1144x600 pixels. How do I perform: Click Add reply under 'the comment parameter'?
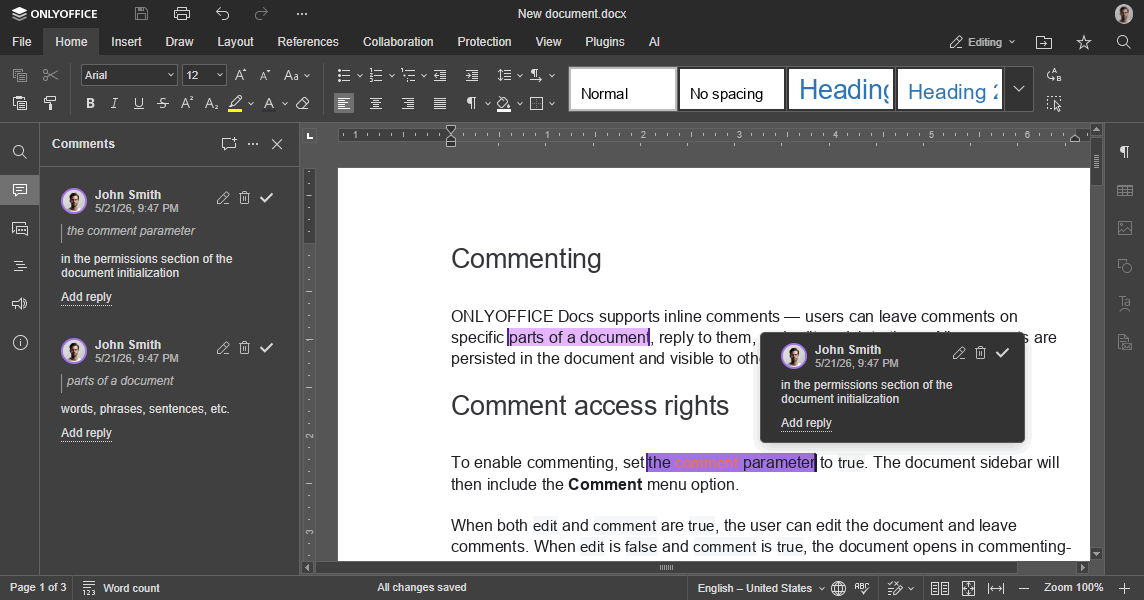point(86,297)
